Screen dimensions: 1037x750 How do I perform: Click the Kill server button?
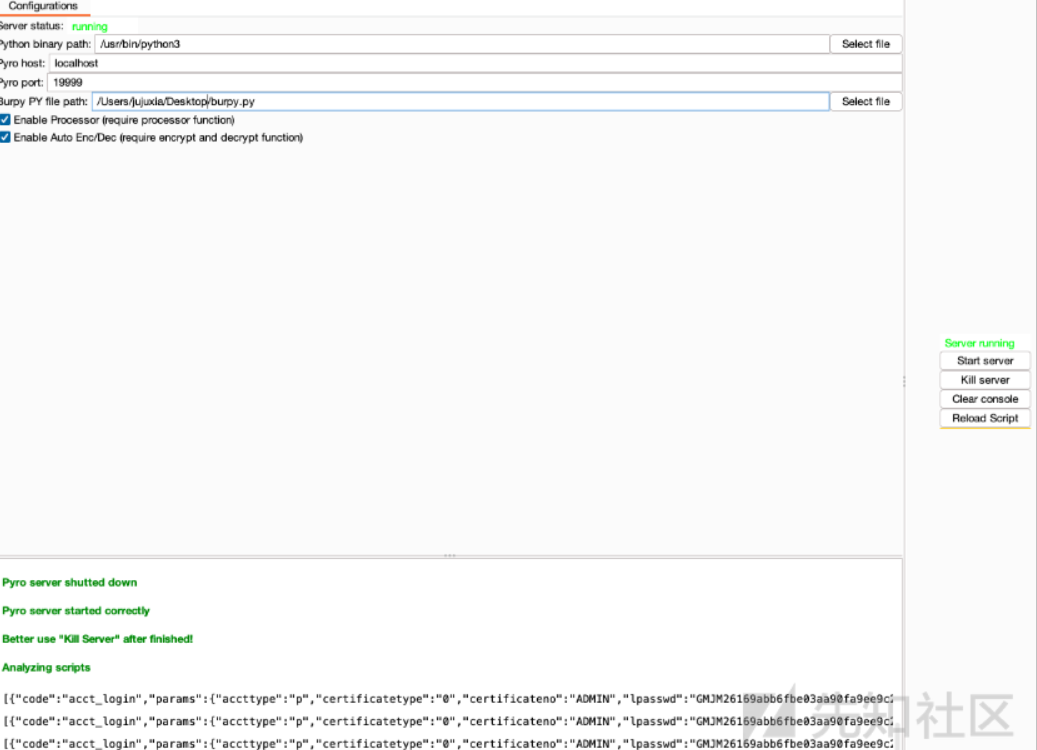[985, 380]
